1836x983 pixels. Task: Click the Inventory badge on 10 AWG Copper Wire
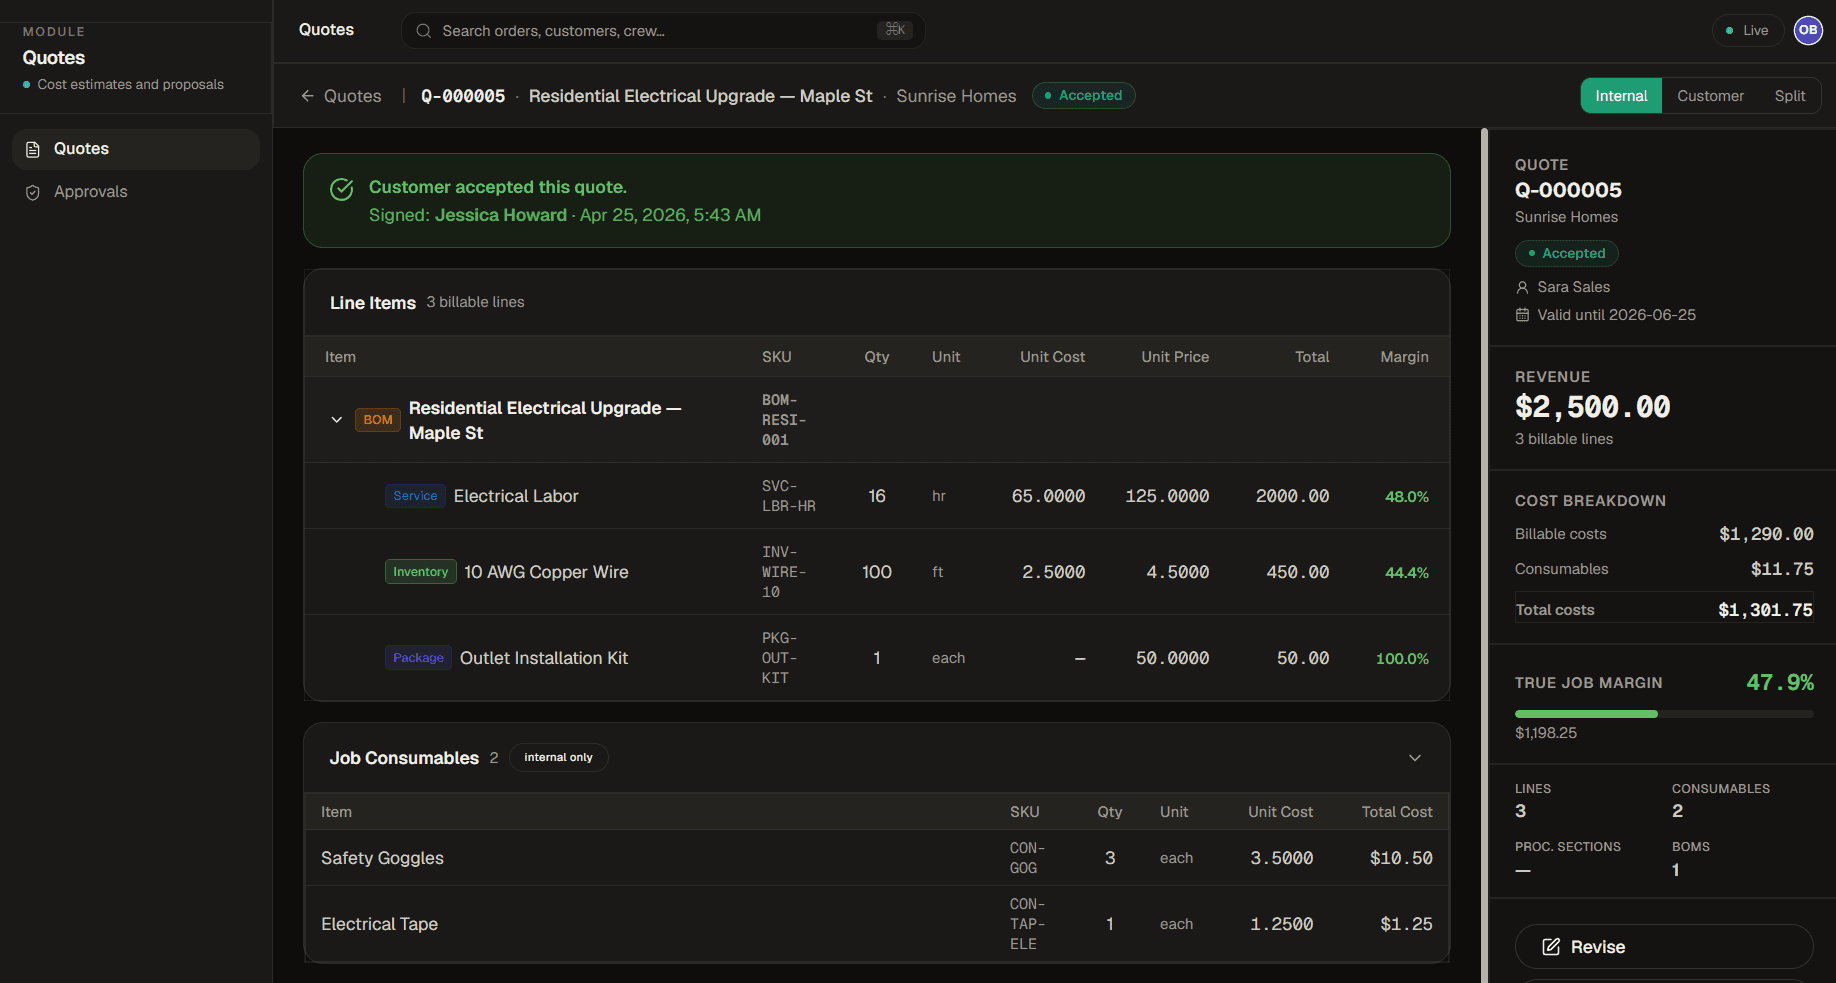421,572
